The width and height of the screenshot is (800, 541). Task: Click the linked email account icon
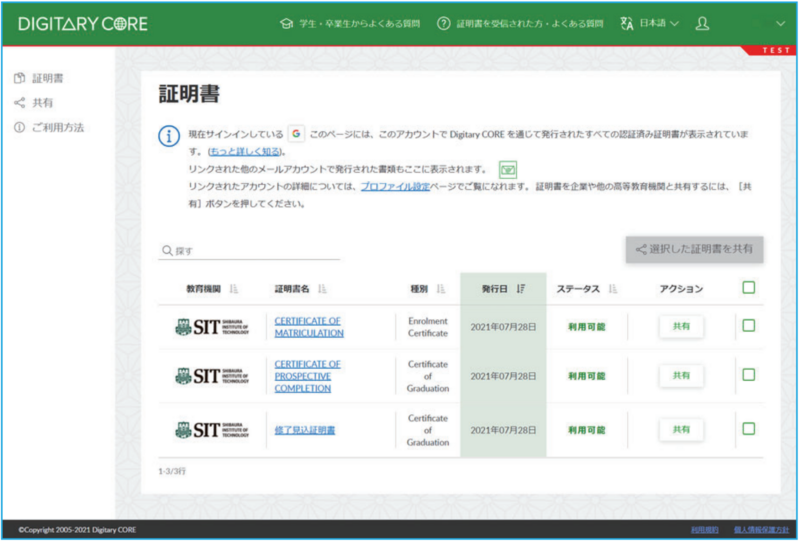[507, 169]
